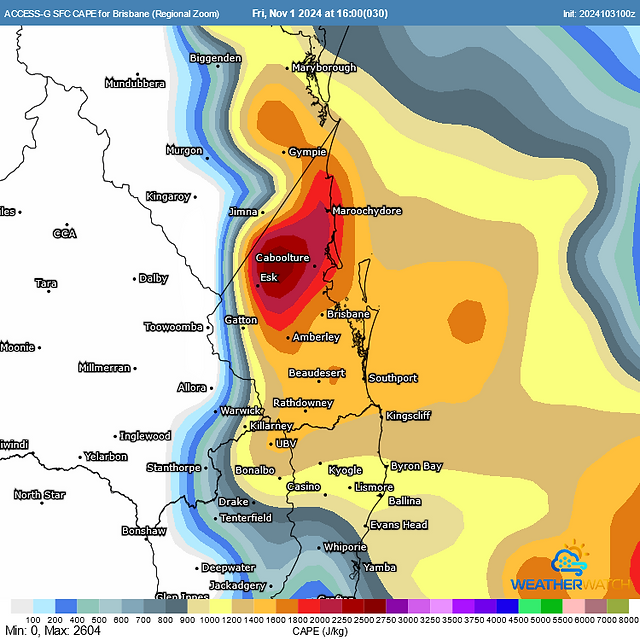This screenshot has height=640, width=640.
Task: Click the Maryborough label
Action: (x=324, y=67)
